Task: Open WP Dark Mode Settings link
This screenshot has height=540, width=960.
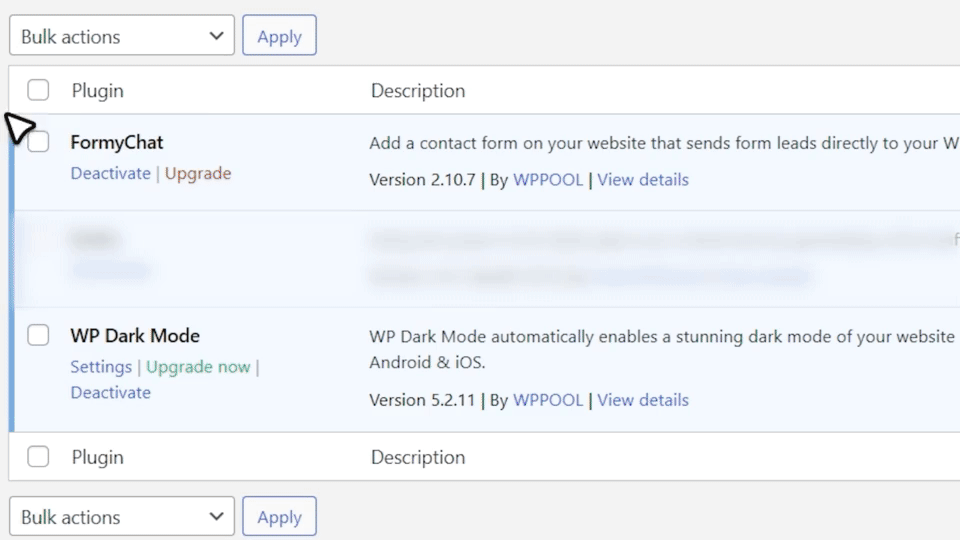Action: 101,367
